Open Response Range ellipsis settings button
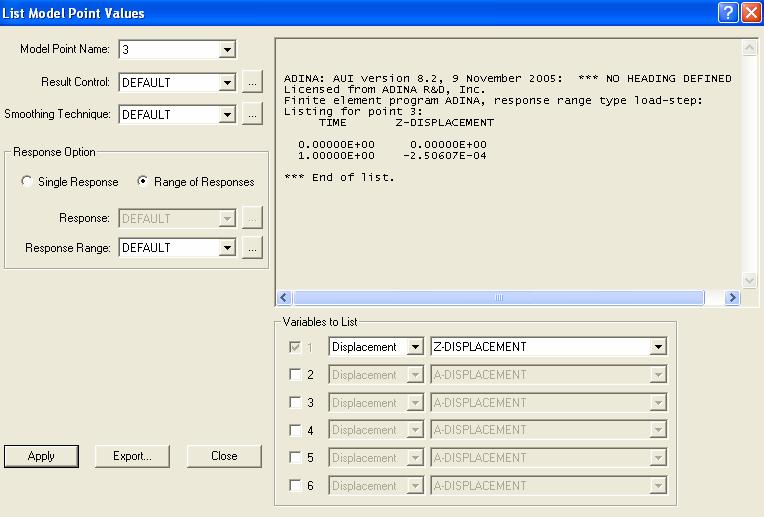 tap(252, 248)
